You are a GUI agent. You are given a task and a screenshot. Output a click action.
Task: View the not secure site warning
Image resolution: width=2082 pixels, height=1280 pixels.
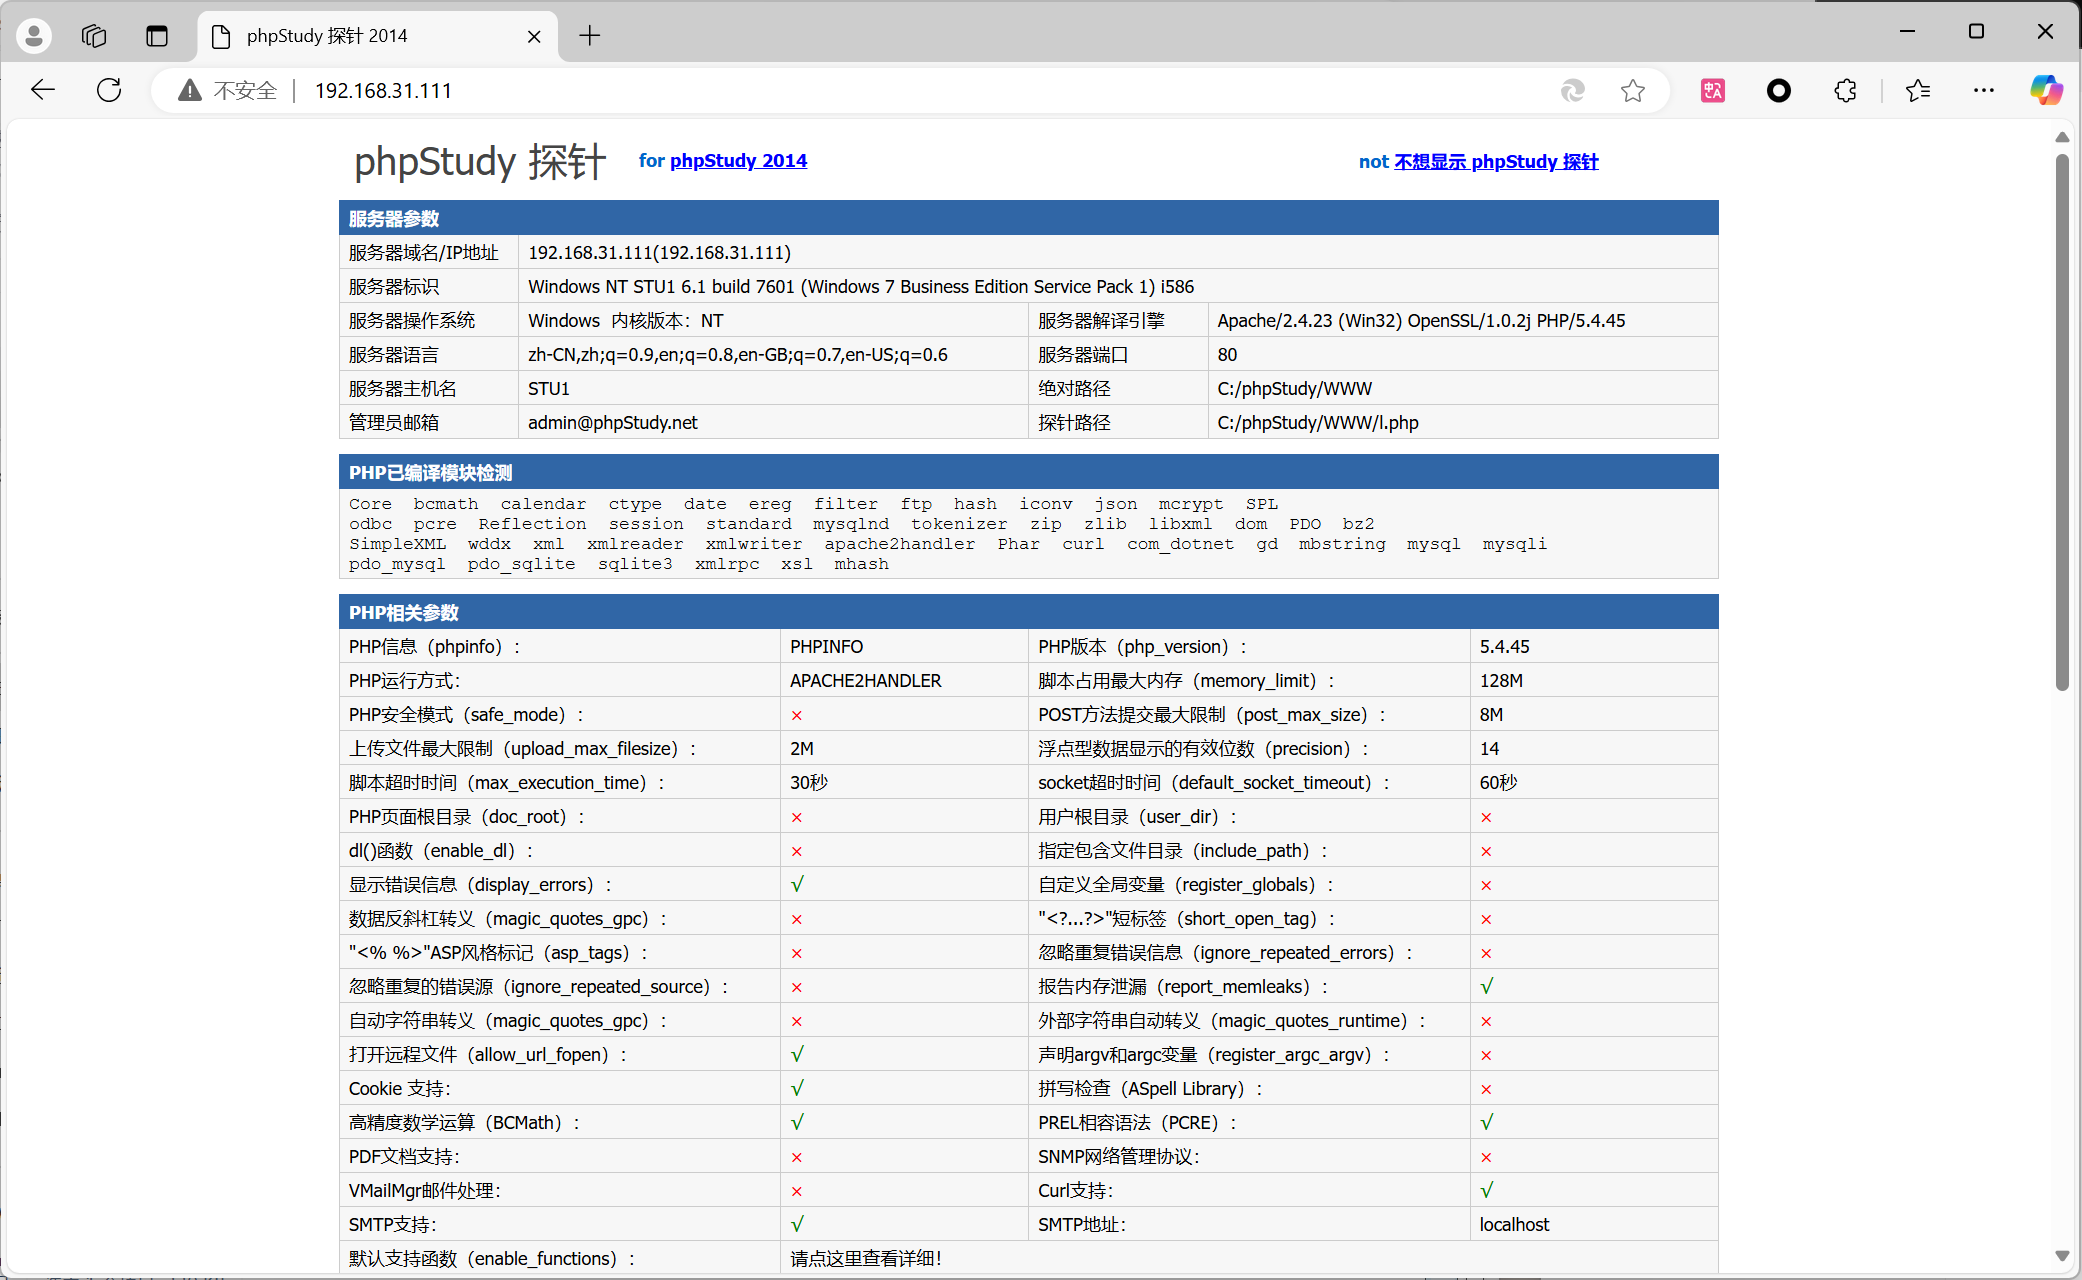pos(228,91)
